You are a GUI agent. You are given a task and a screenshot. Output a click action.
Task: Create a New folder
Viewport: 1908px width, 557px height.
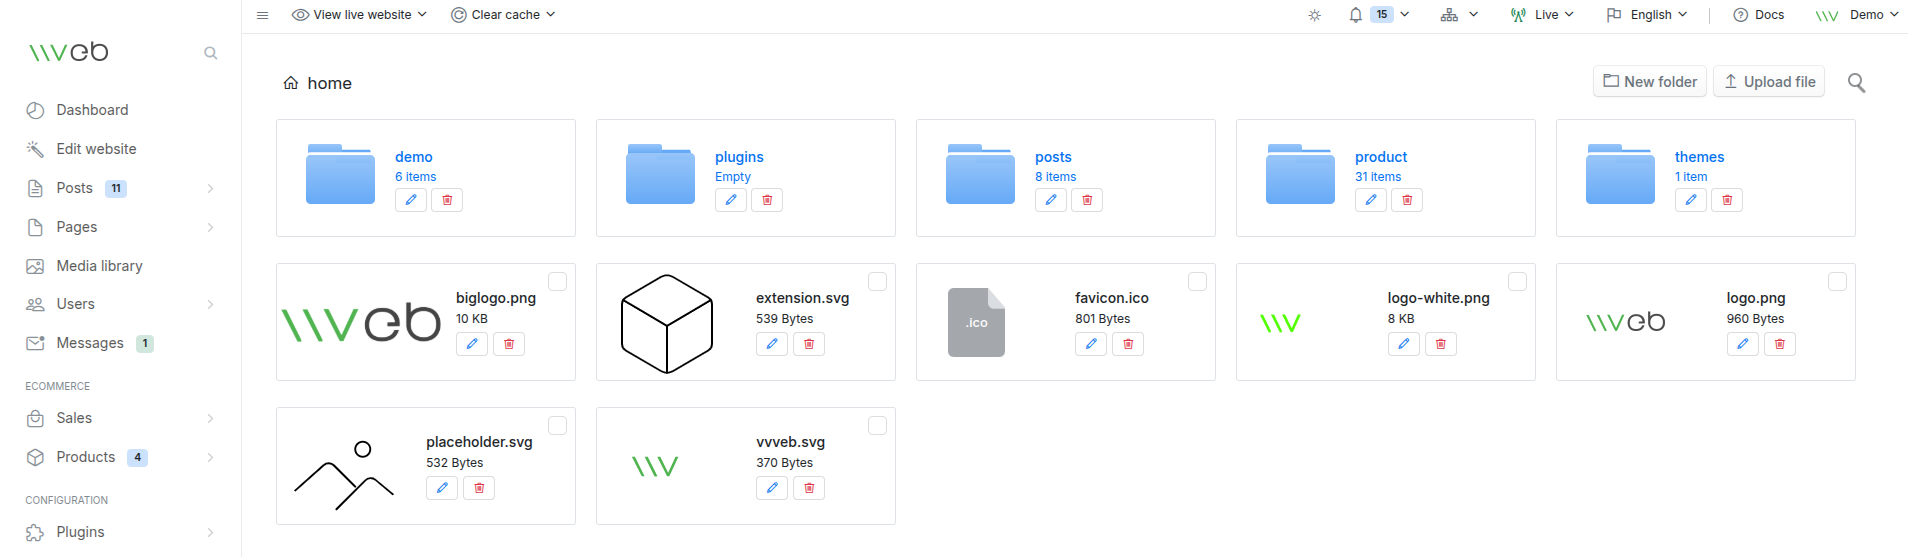[1650, 82]
